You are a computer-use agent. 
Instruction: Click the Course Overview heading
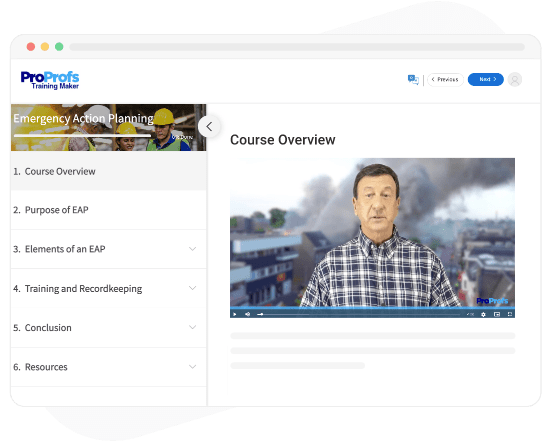[x=283, y=140]
